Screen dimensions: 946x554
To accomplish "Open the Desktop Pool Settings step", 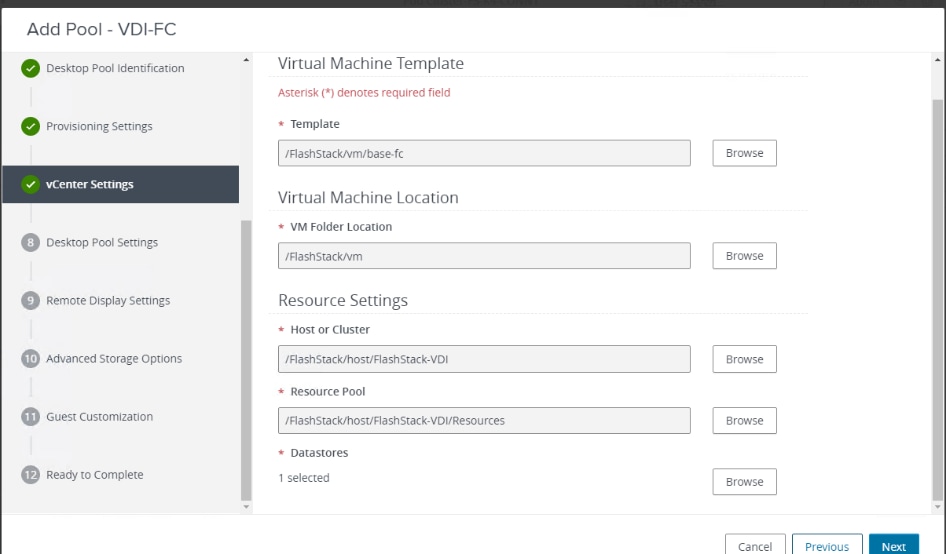I will pyautogui.click(x=102, y=243).
